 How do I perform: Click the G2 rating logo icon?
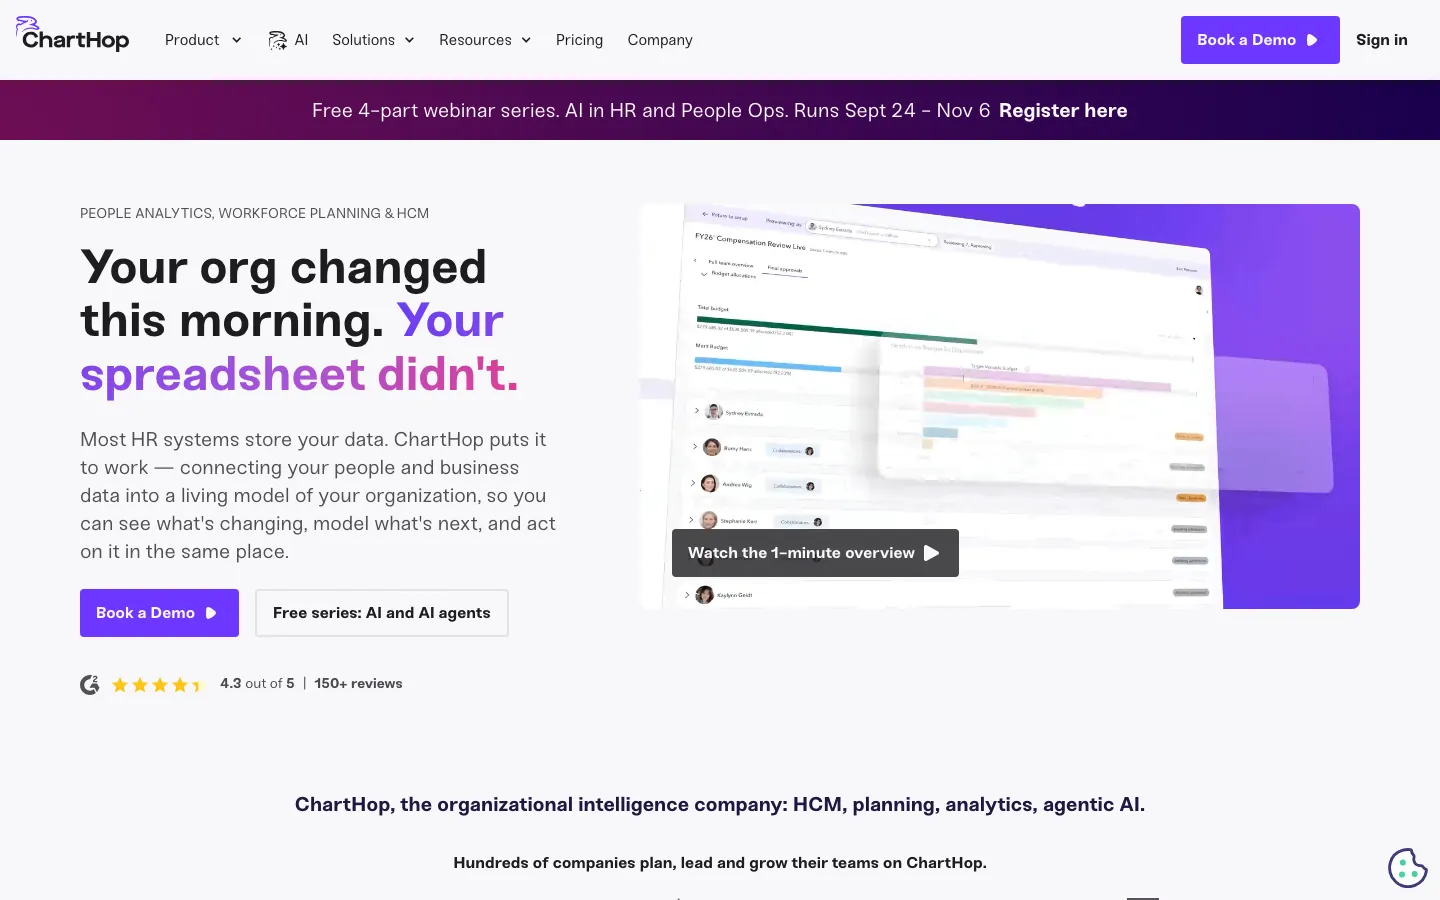(x=90, y=685)
